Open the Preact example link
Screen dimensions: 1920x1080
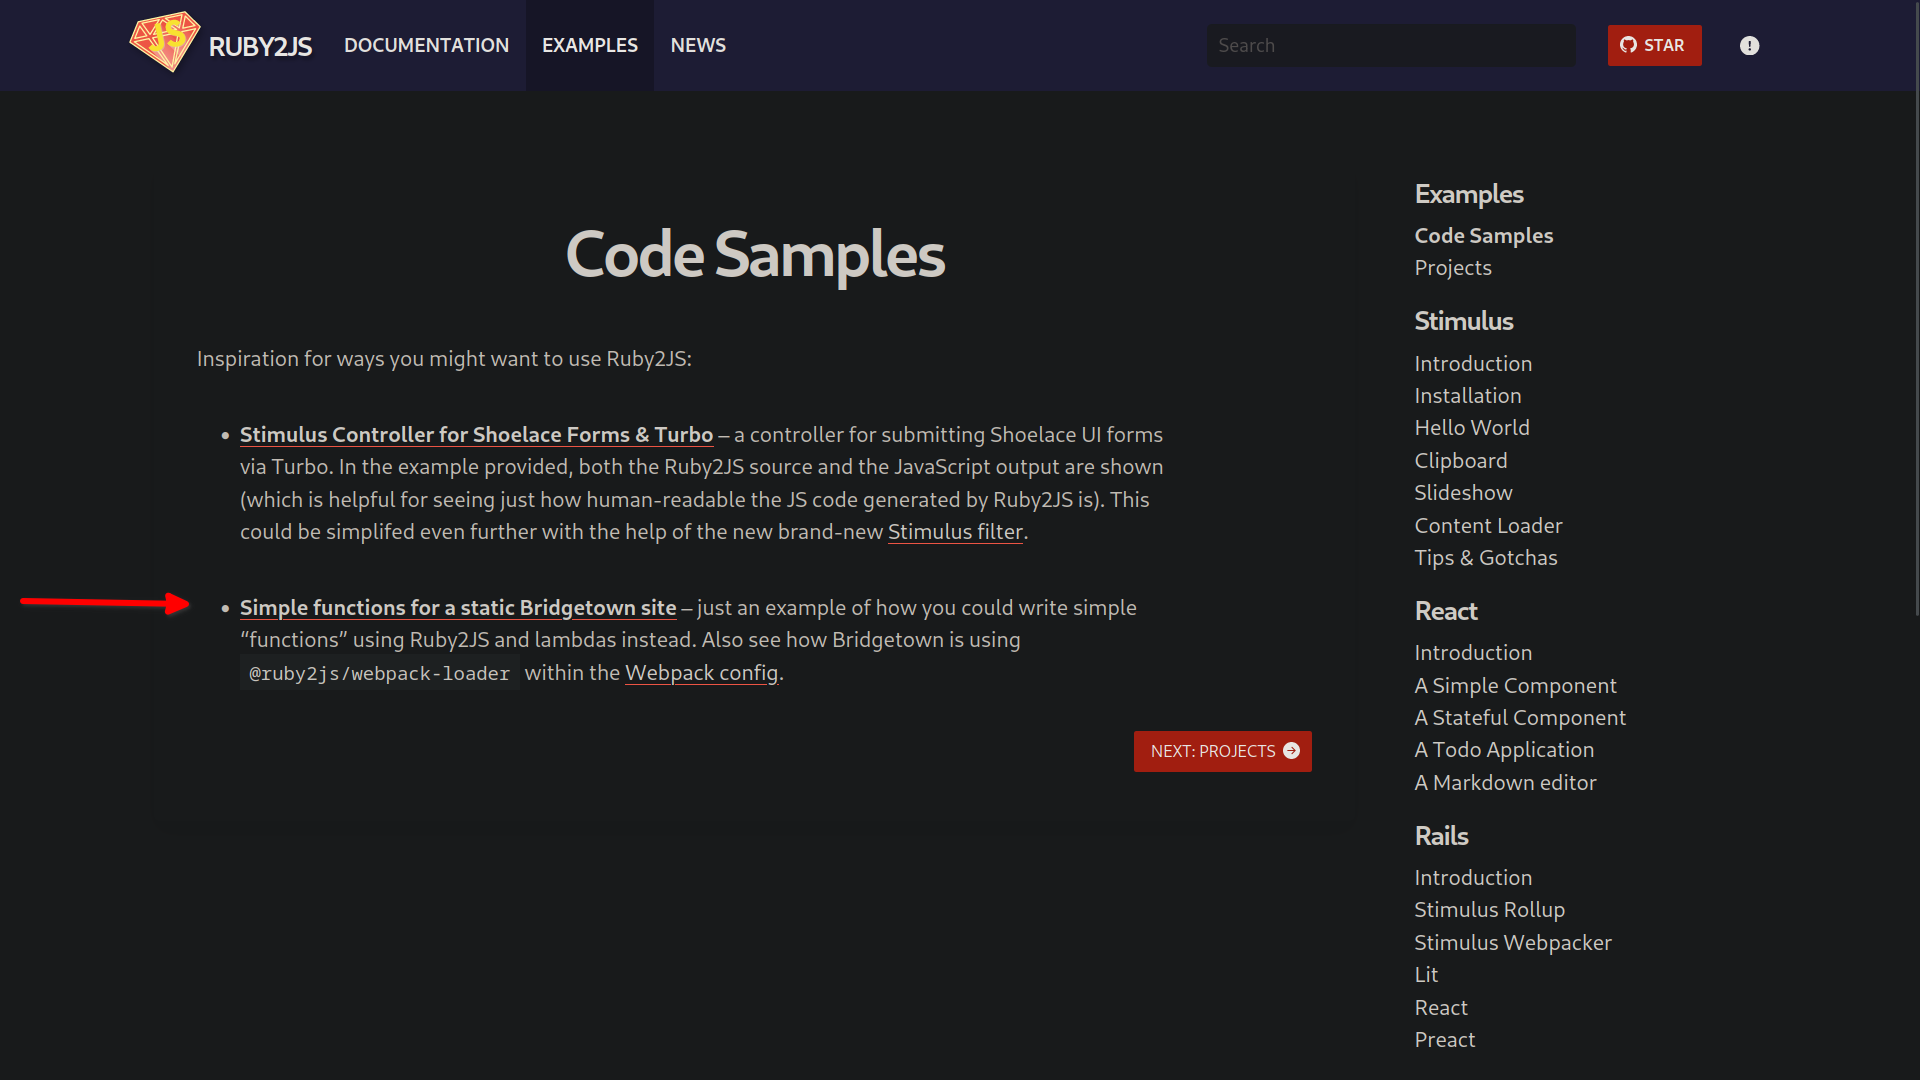[1444, 1039]
